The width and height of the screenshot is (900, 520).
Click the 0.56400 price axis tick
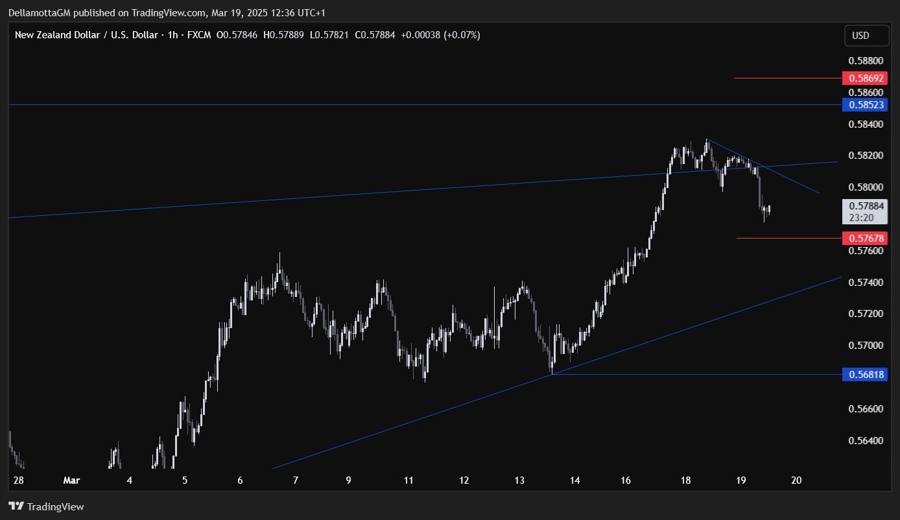point(863,441)
